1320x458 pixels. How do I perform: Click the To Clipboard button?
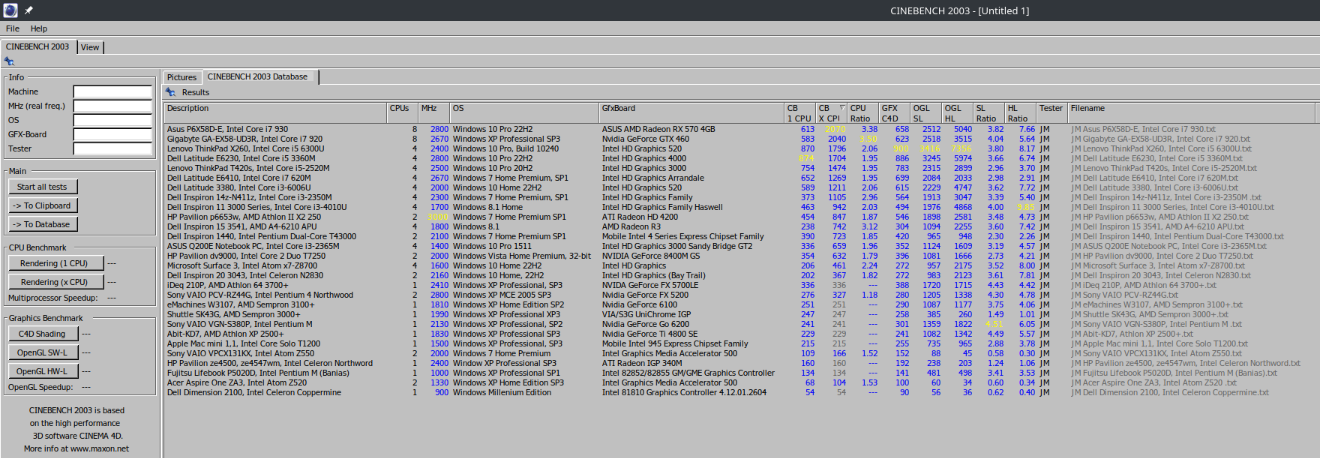pyautogui.click(x=43, y=206)
